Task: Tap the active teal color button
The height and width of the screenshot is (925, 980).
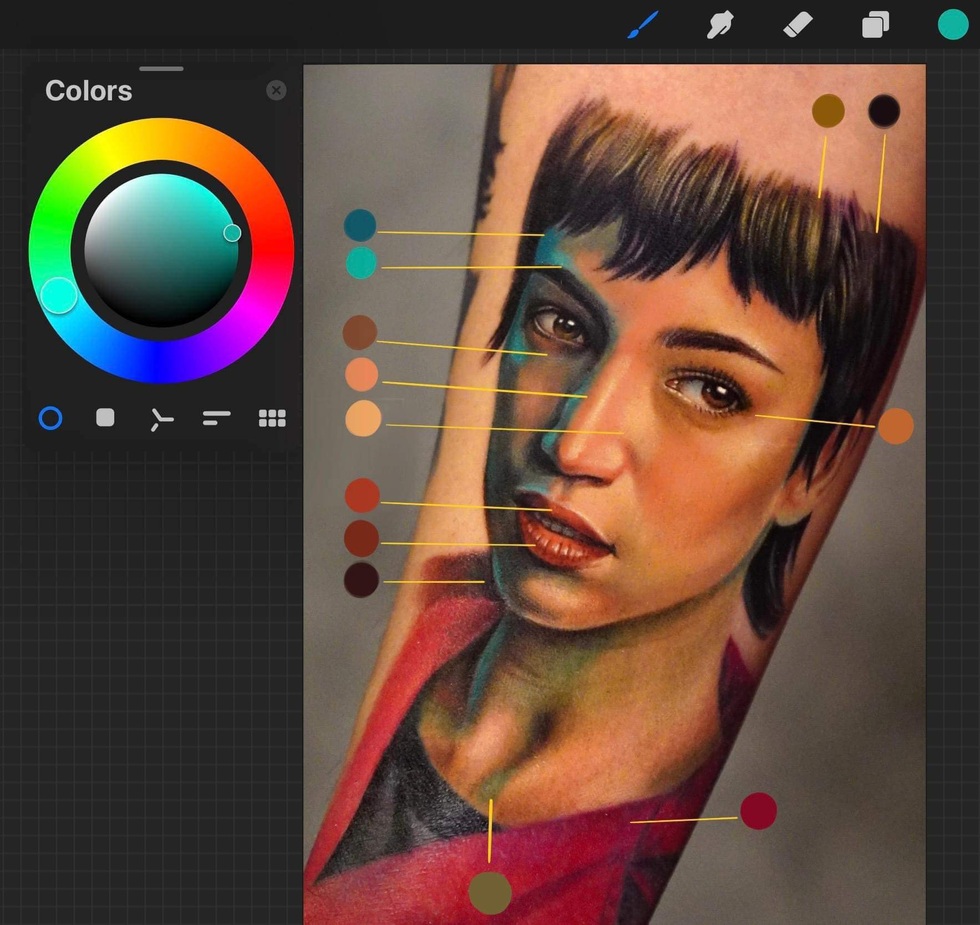Action: [953, 25]
